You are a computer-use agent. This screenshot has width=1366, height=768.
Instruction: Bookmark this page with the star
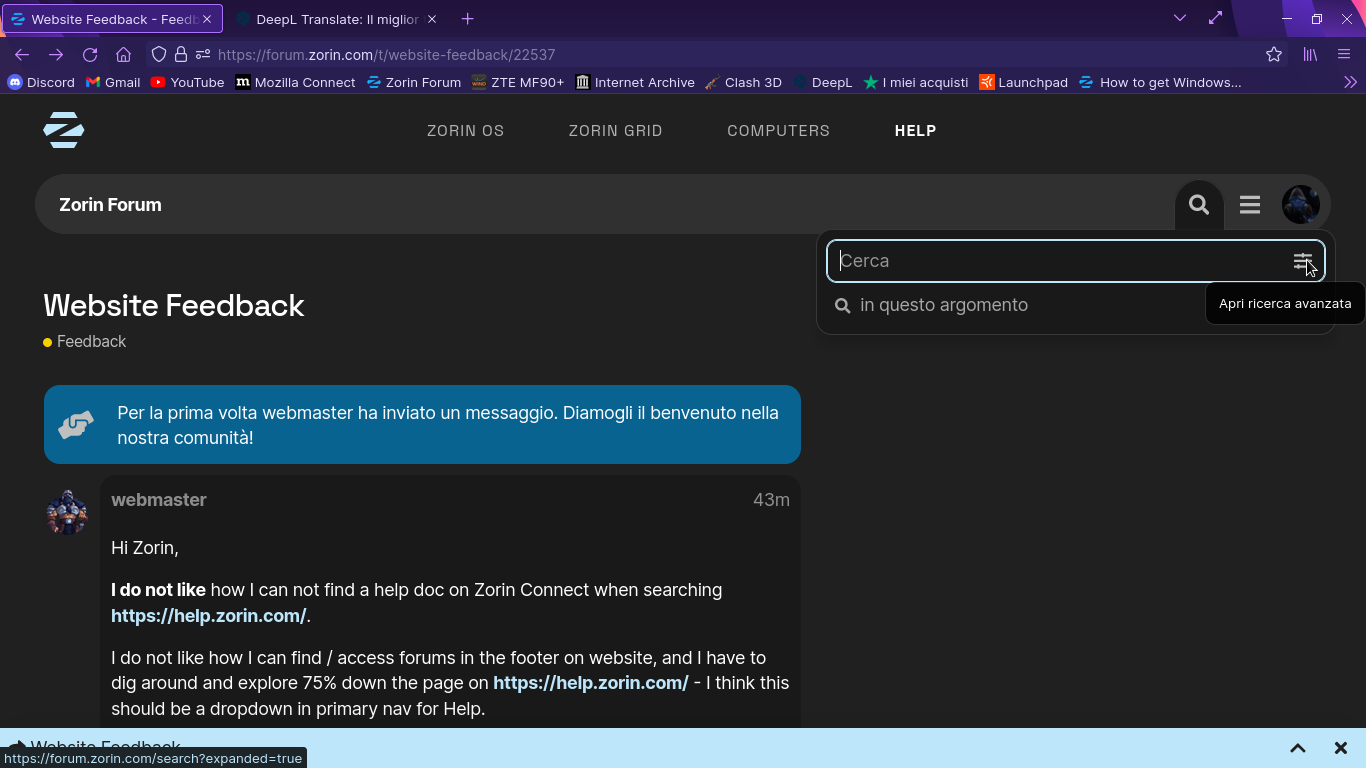click(x=1274, y=55)
